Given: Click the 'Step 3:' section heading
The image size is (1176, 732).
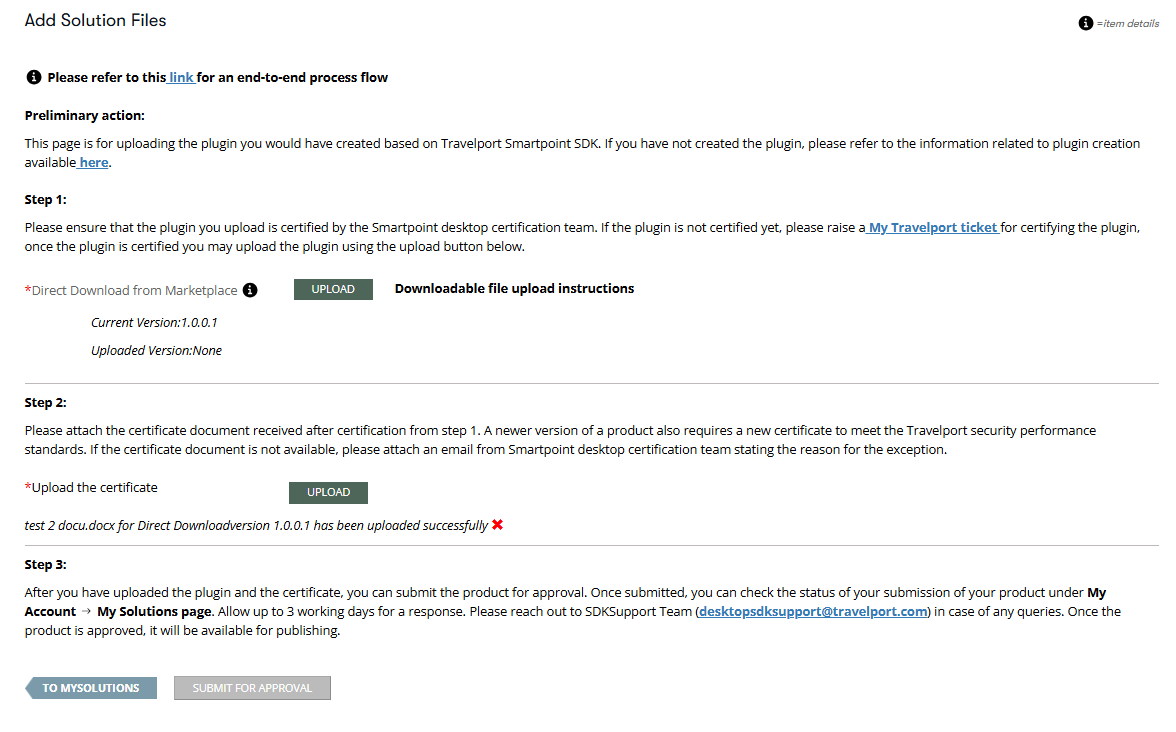Looking at the screenshot, I should (x=45, y=565).
